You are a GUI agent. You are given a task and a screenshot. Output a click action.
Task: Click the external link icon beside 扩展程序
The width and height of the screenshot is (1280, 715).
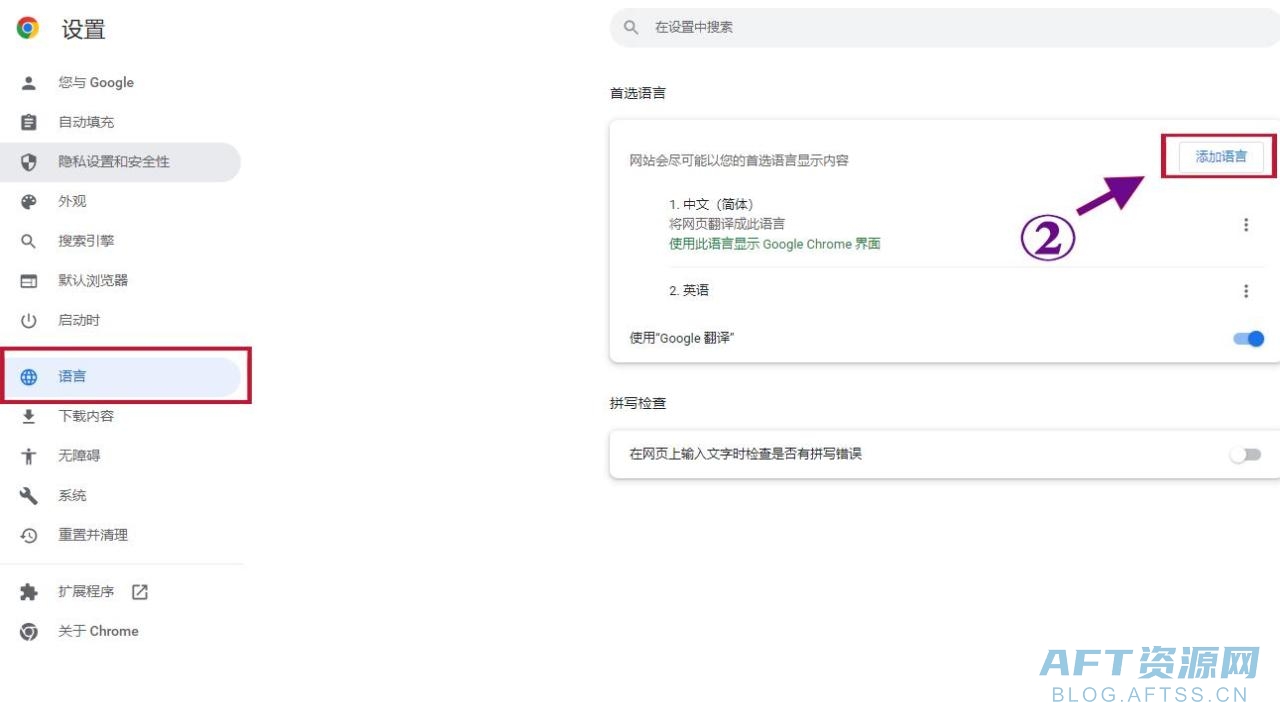click(x=140, y=592)
